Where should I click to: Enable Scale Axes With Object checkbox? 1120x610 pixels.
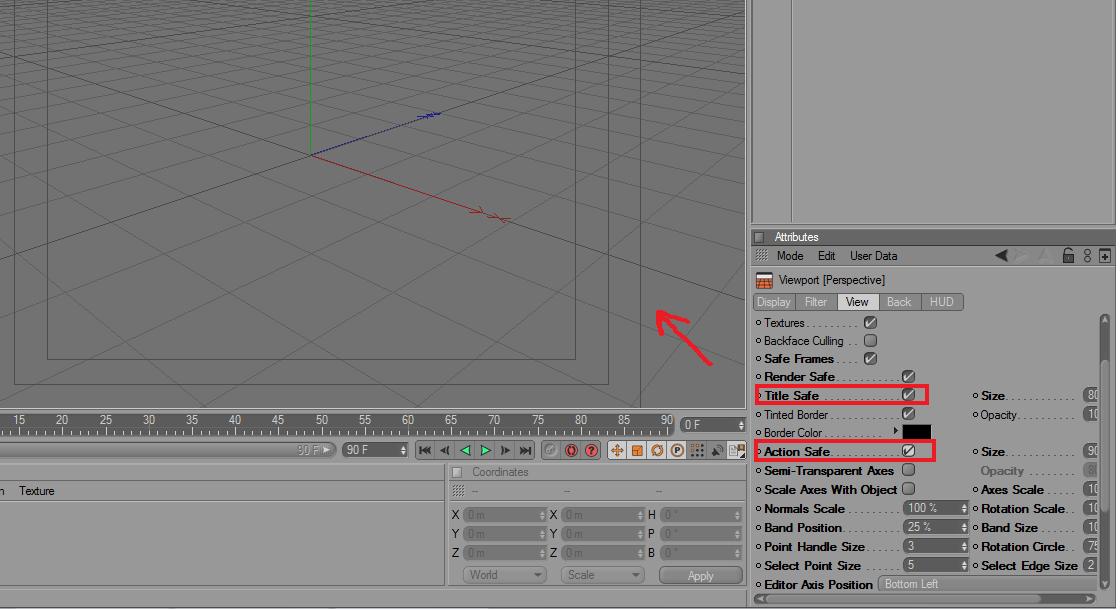coord(909,489)
